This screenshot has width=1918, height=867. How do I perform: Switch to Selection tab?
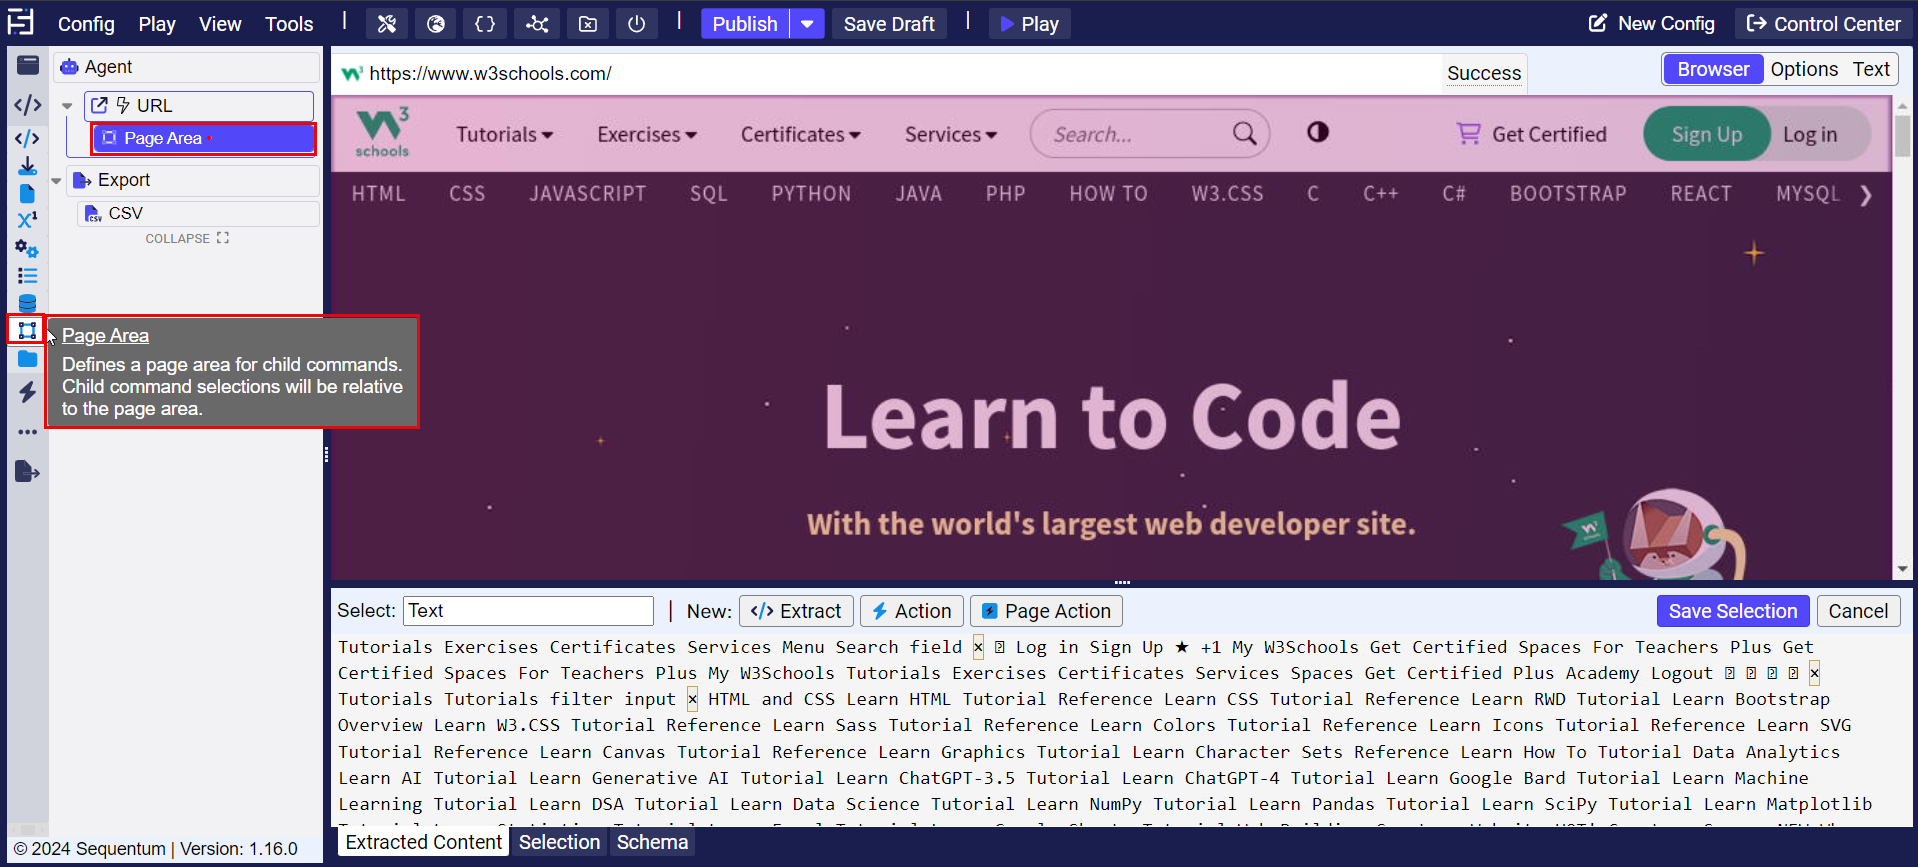pos(559,842)
